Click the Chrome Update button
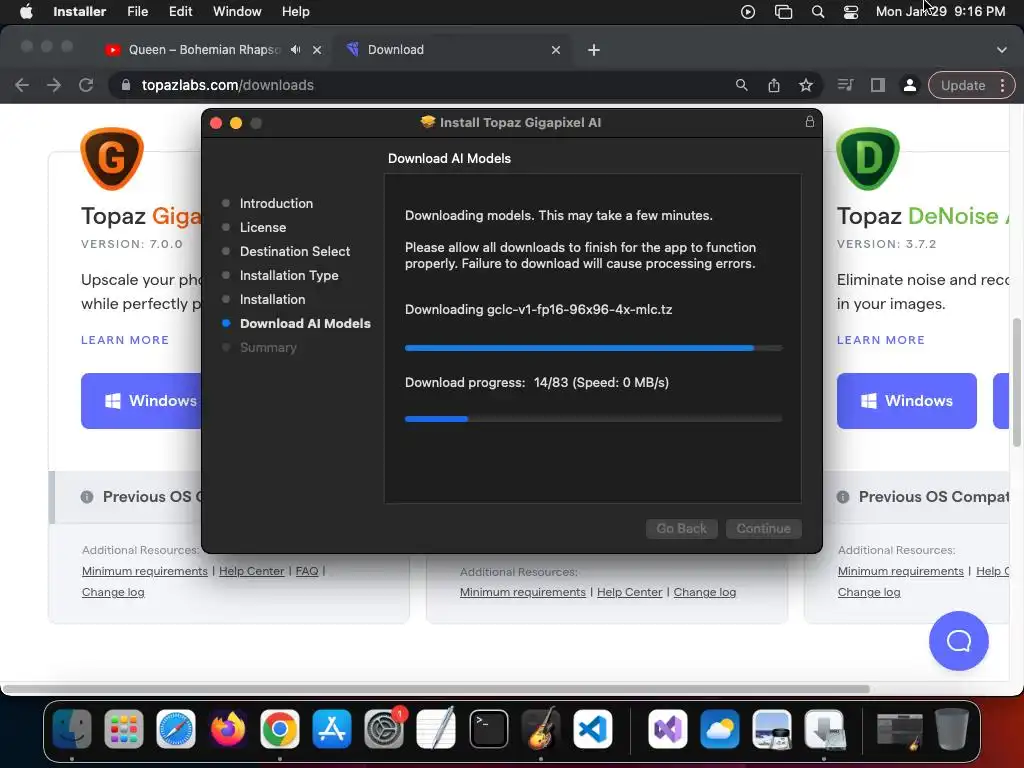 pos(963,85)
